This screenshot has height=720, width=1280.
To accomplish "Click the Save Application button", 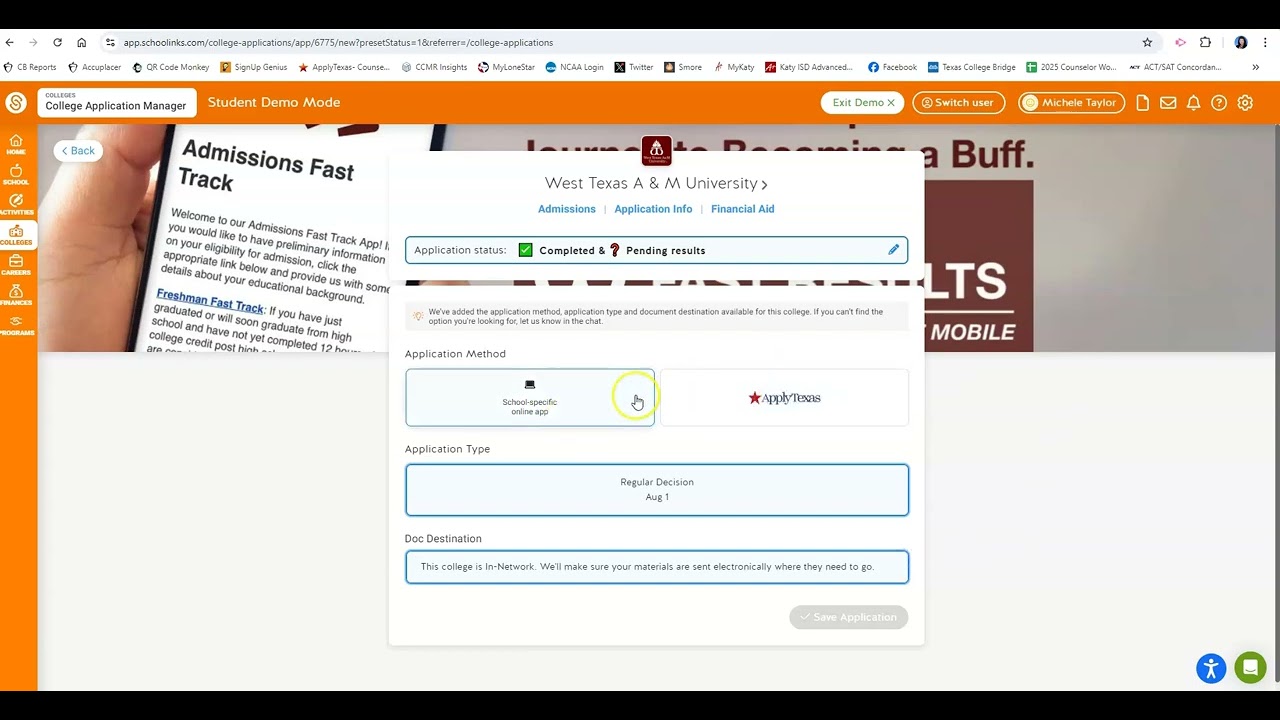I will pos(848,617).
